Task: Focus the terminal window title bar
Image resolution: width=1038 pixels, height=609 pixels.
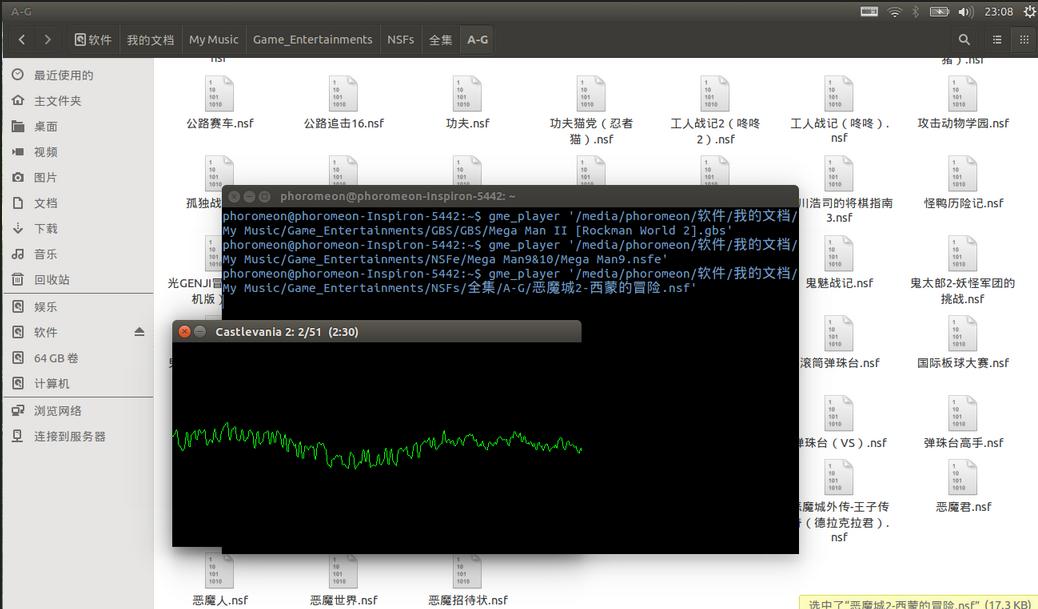Action: (x=510, y=196)
